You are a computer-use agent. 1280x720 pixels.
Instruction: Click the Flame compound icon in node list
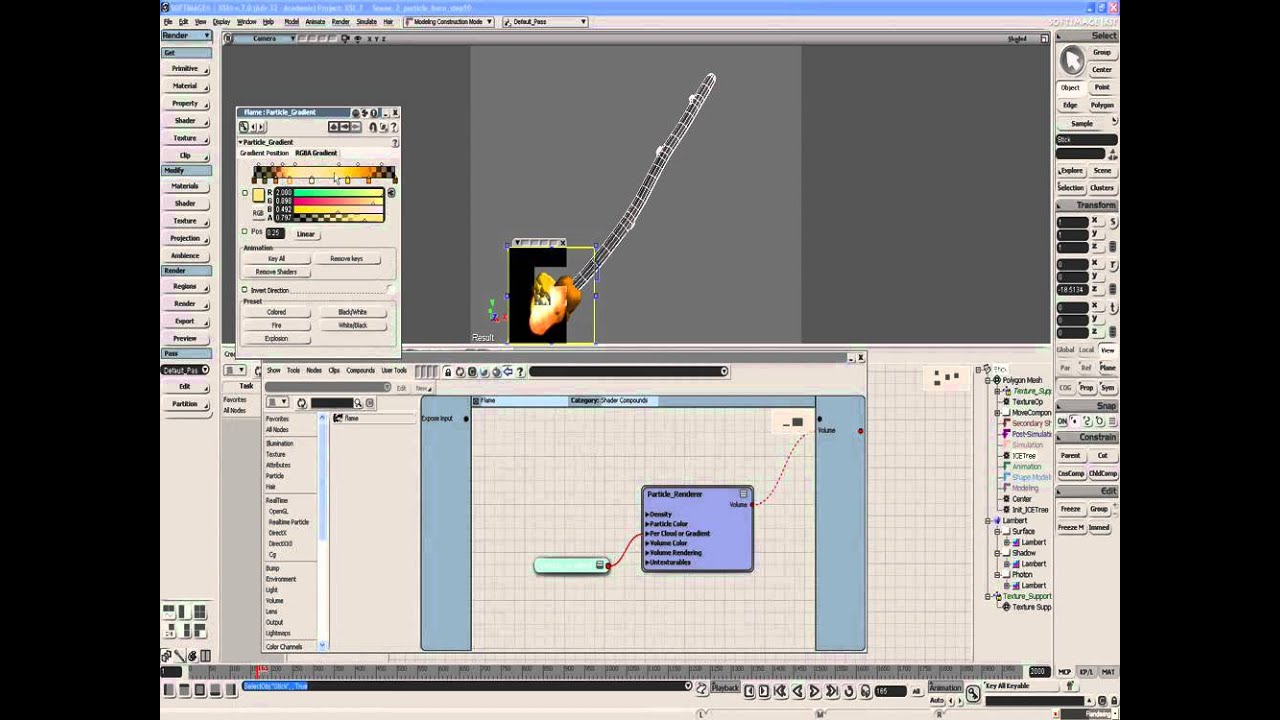tap(337, 418)
